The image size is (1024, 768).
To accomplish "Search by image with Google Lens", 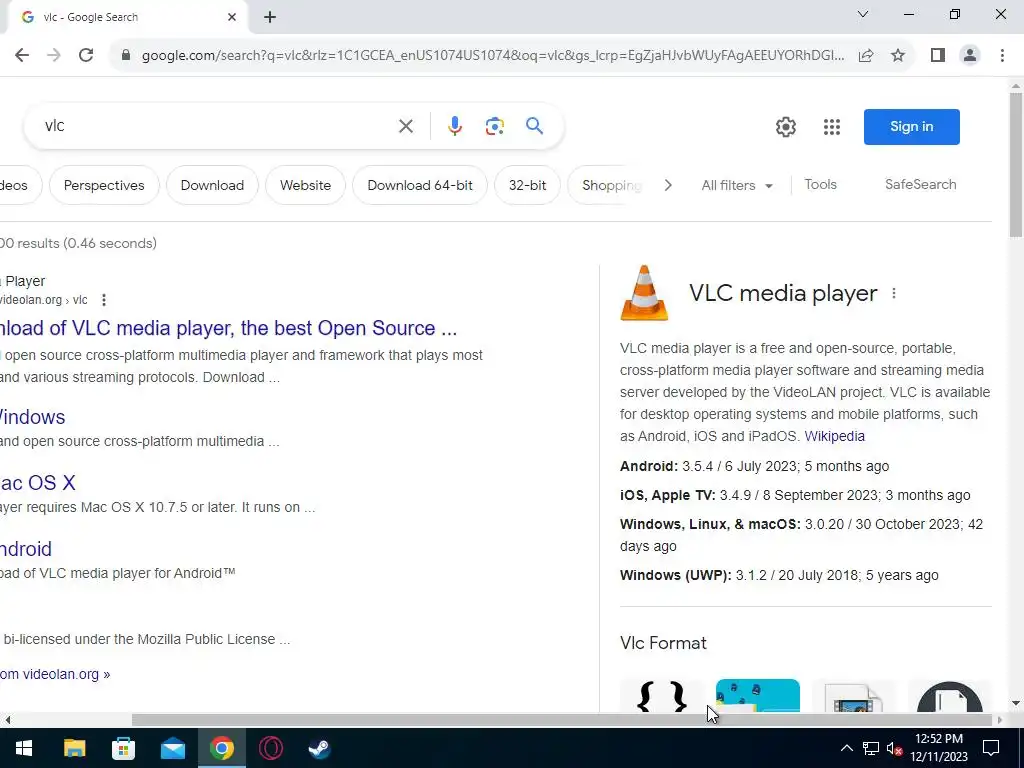I will (494, 126).
